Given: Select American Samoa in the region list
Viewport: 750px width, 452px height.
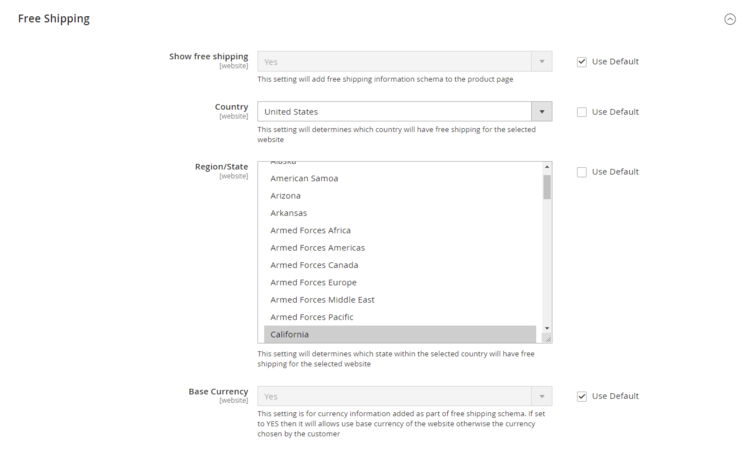Looking at the screenshot, I should pyautogui.click(x=304, y=178).
